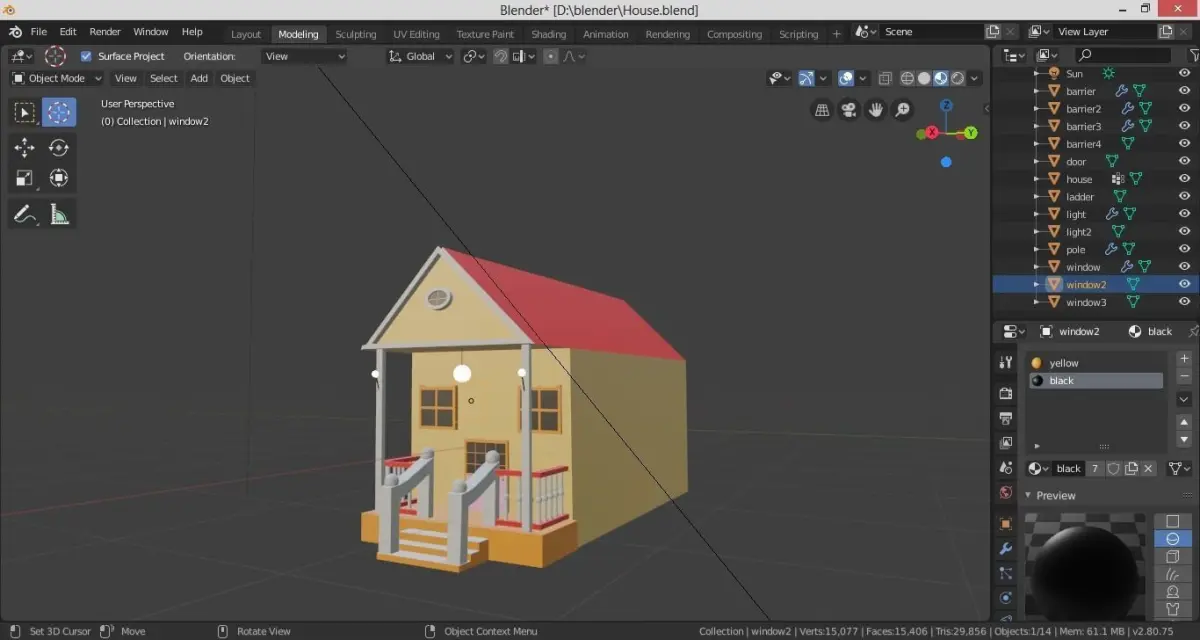Screen dimensions: 1200x640
Task: Select the Rotate tool
Action: 59,148
